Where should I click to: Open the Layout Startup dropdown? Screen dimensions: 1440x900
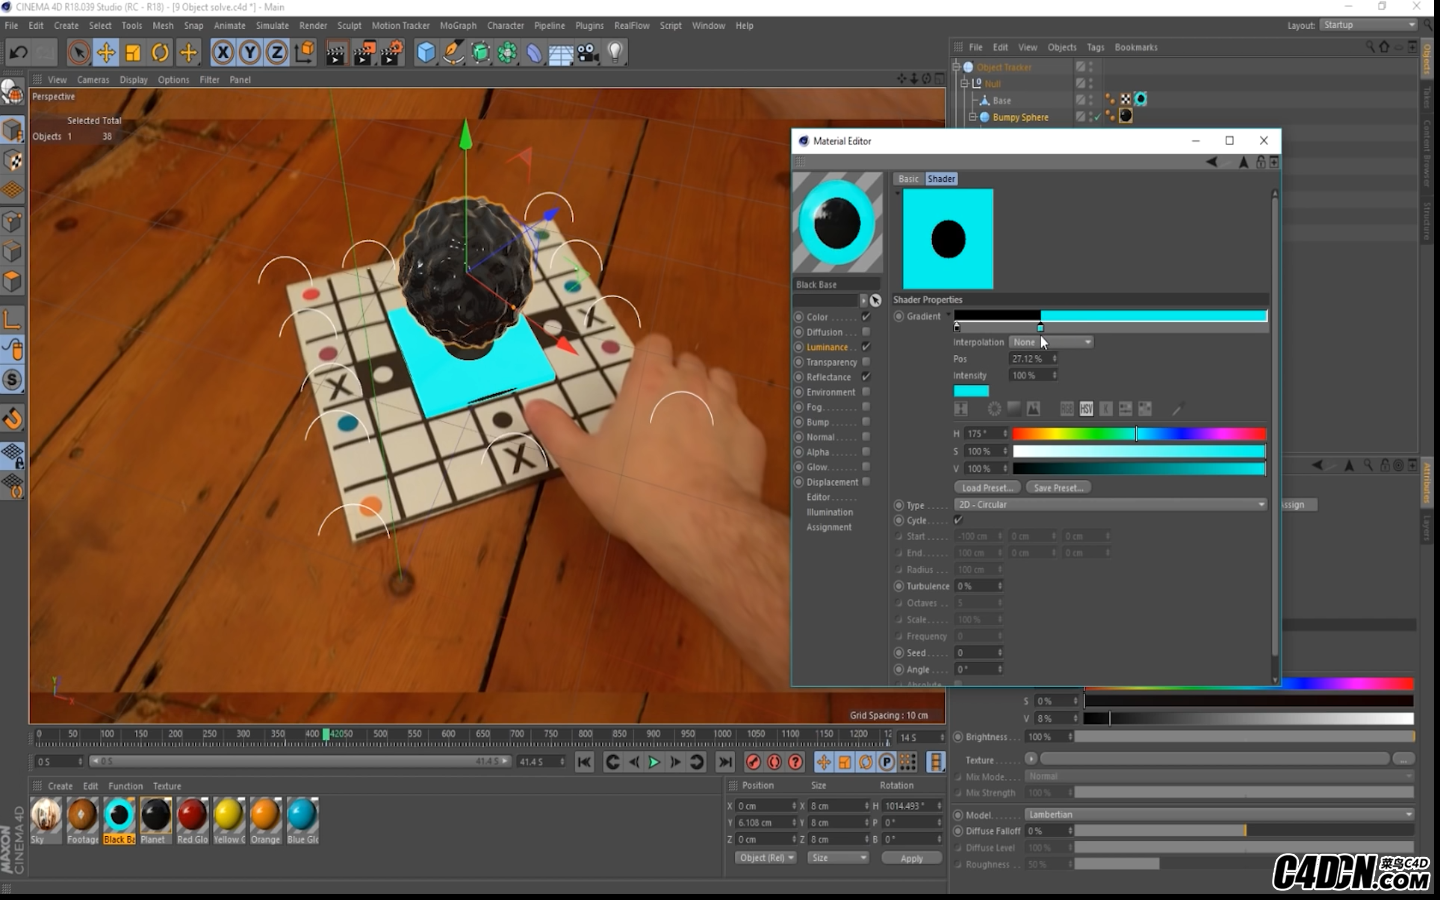pos(1369,25)
